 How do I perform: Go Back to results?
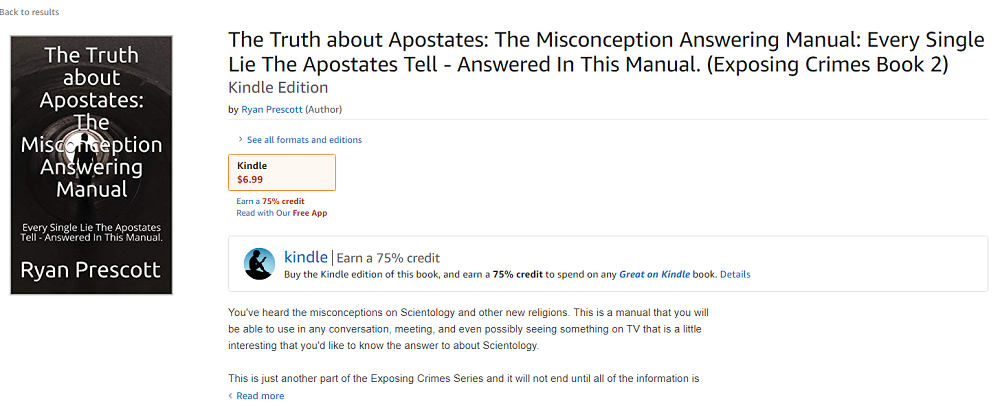30,12
